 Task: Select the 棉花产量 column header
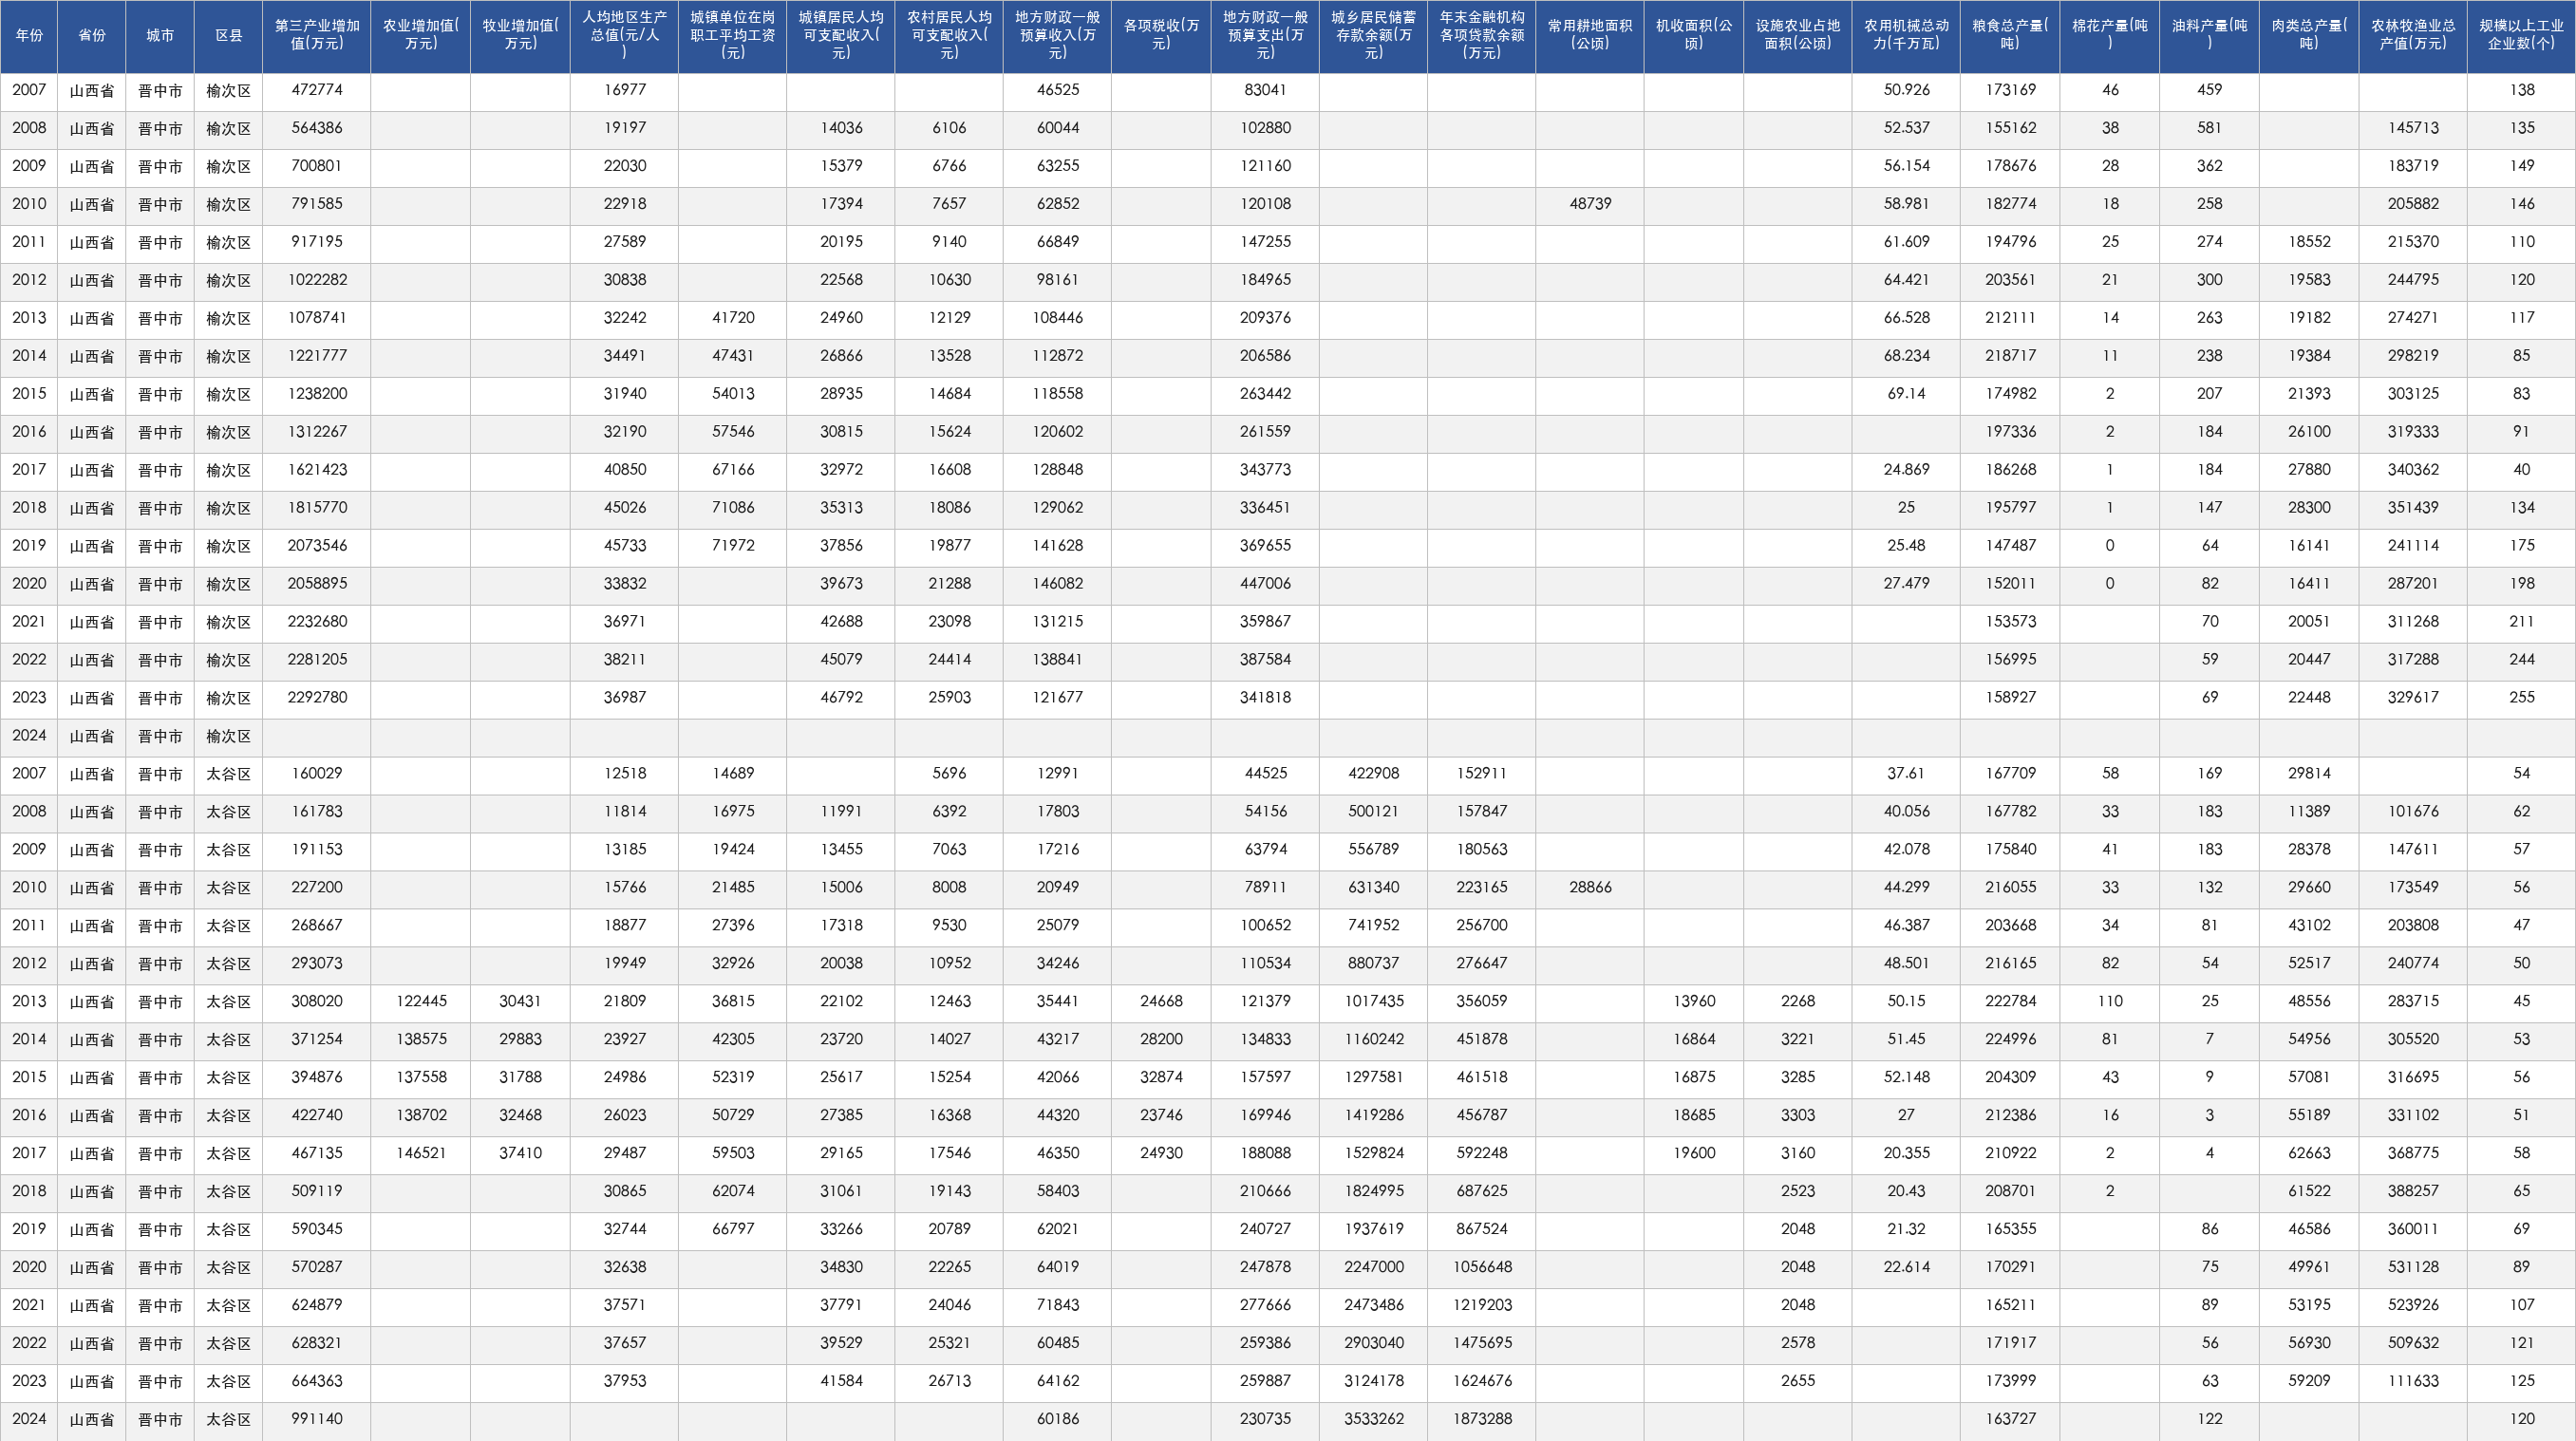point(2110,36)
